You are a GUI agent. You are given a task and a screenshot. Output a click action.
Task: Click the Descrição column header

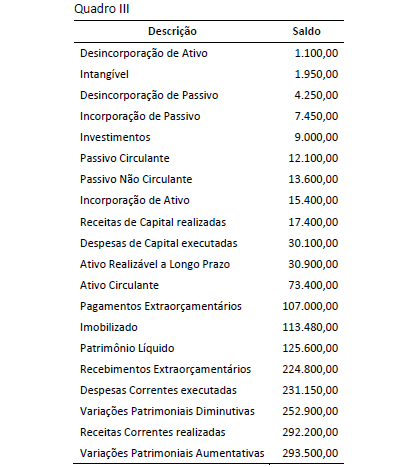point(172,31)
